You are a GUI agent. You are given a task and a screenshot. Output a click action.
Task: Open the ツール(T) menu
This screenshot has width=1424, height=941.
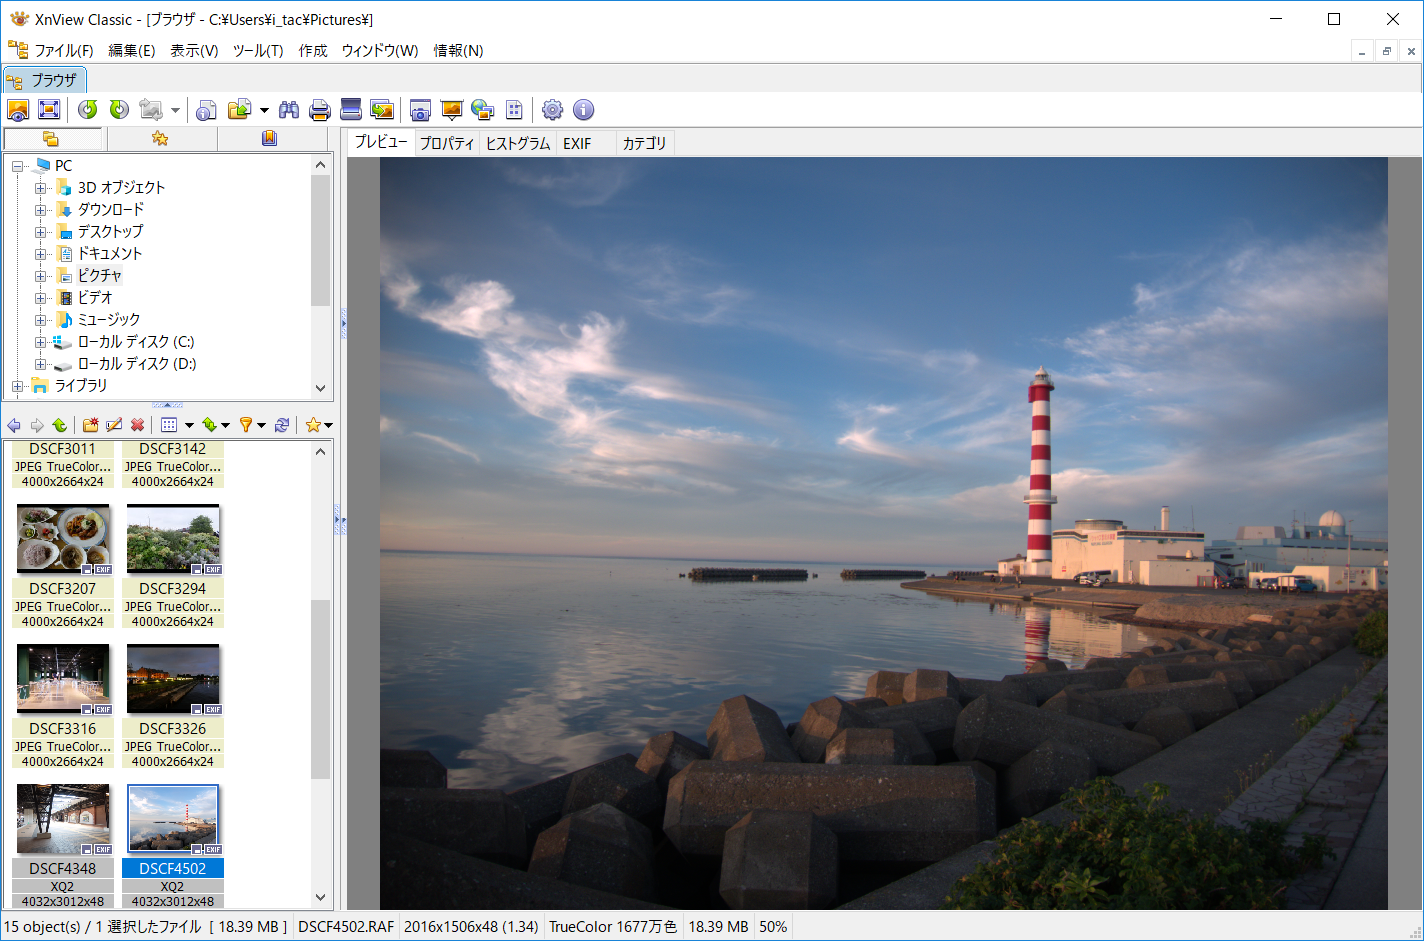(x=258, y=51)
